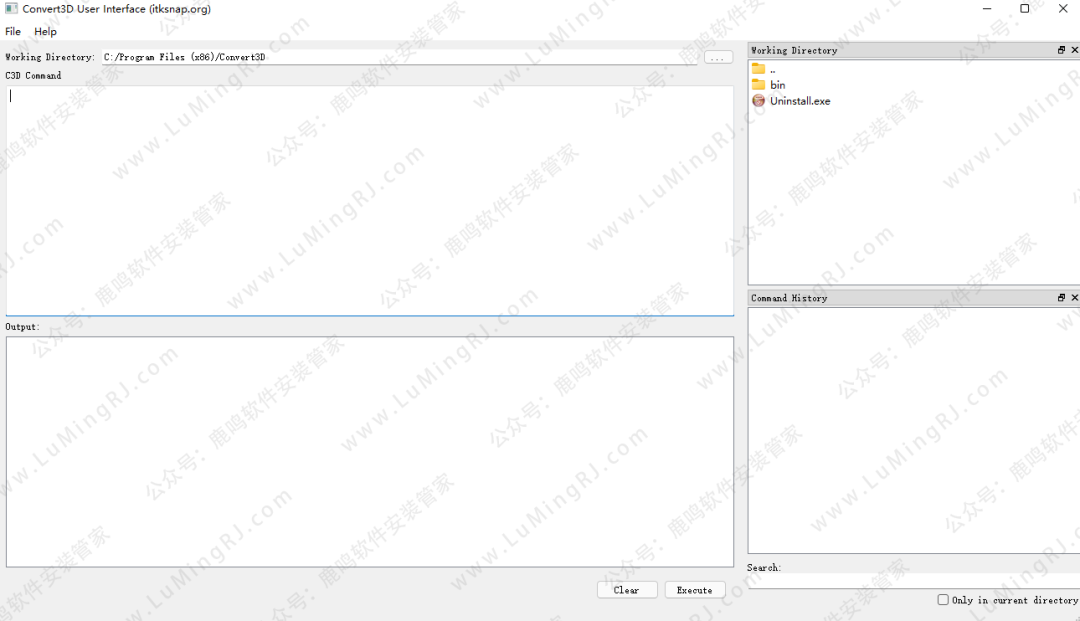Screen dimensions: 1080x621
Task: Click the Search input field
Action: (x=914, y=581)
